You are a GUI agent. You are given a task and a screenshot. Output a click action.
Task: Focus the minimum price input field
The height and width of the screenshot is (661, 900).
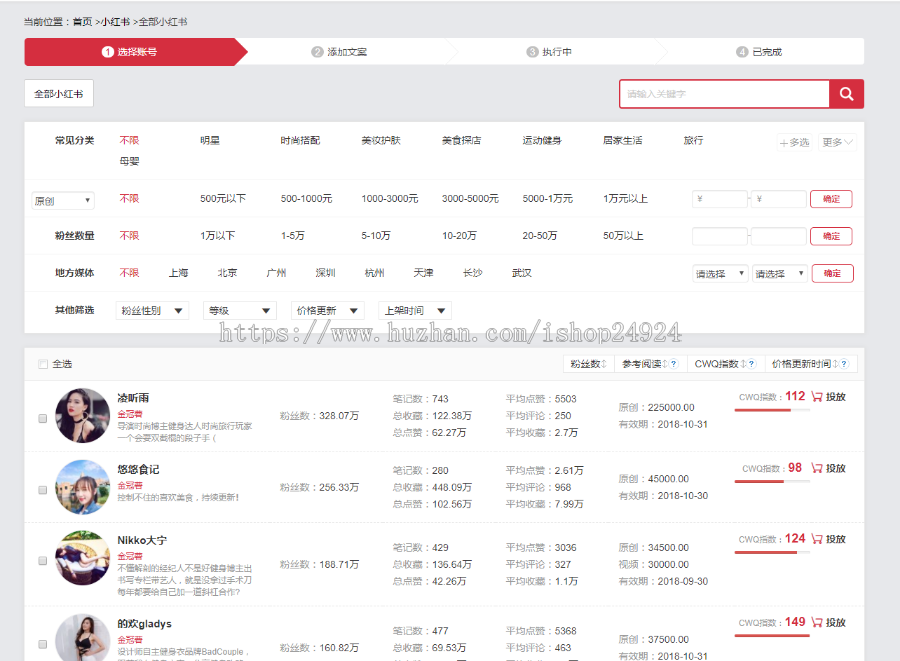click(720, 199)
